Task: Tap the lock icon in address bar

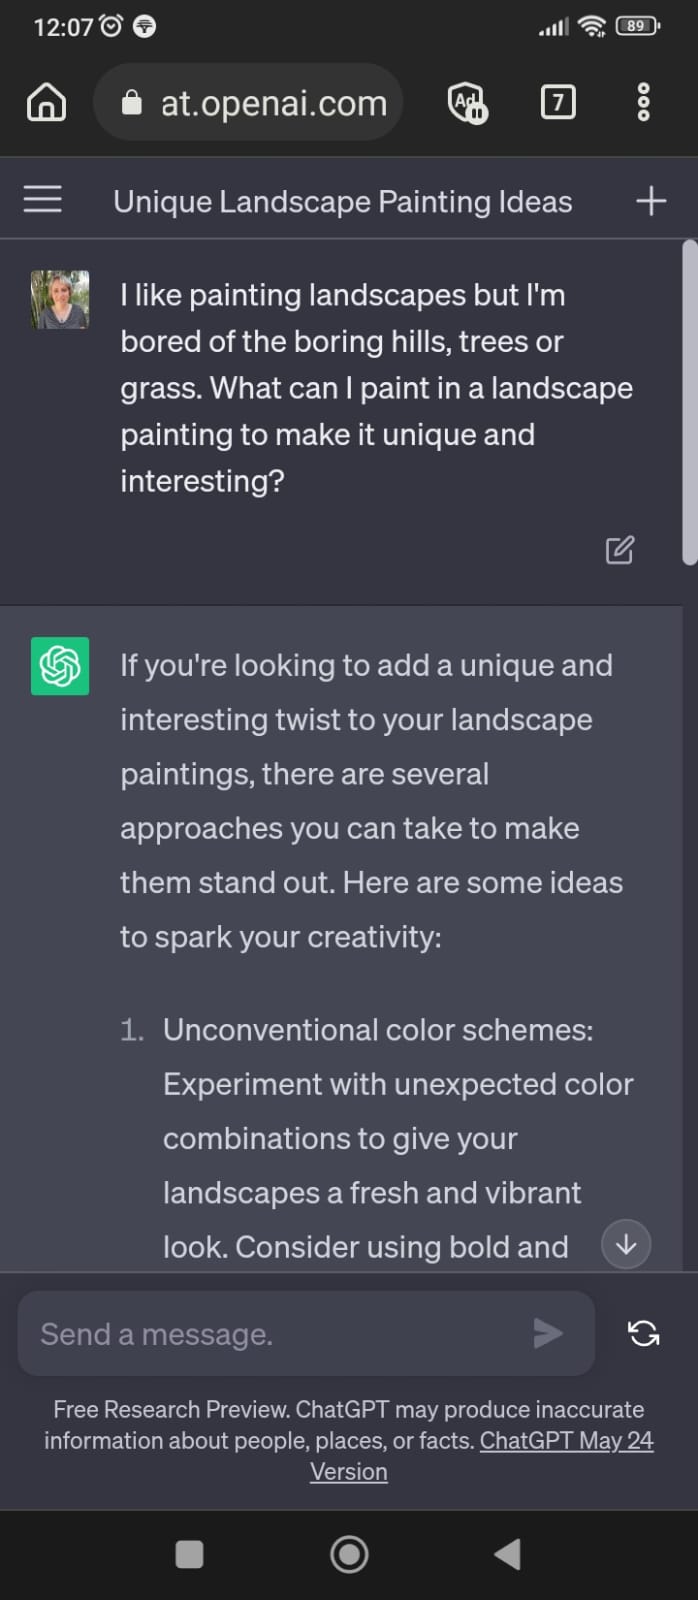Action: (131, 102)
